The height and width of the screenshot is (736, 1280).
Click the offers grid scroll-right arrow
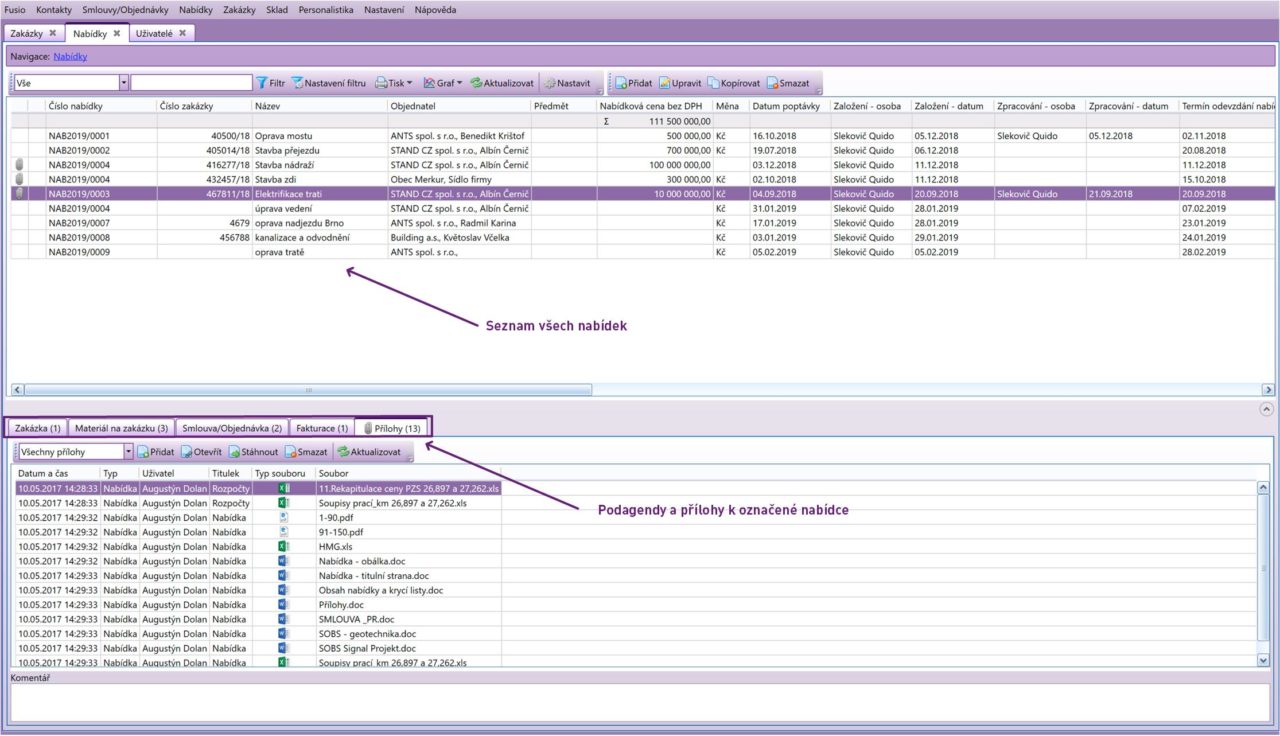1268,390
